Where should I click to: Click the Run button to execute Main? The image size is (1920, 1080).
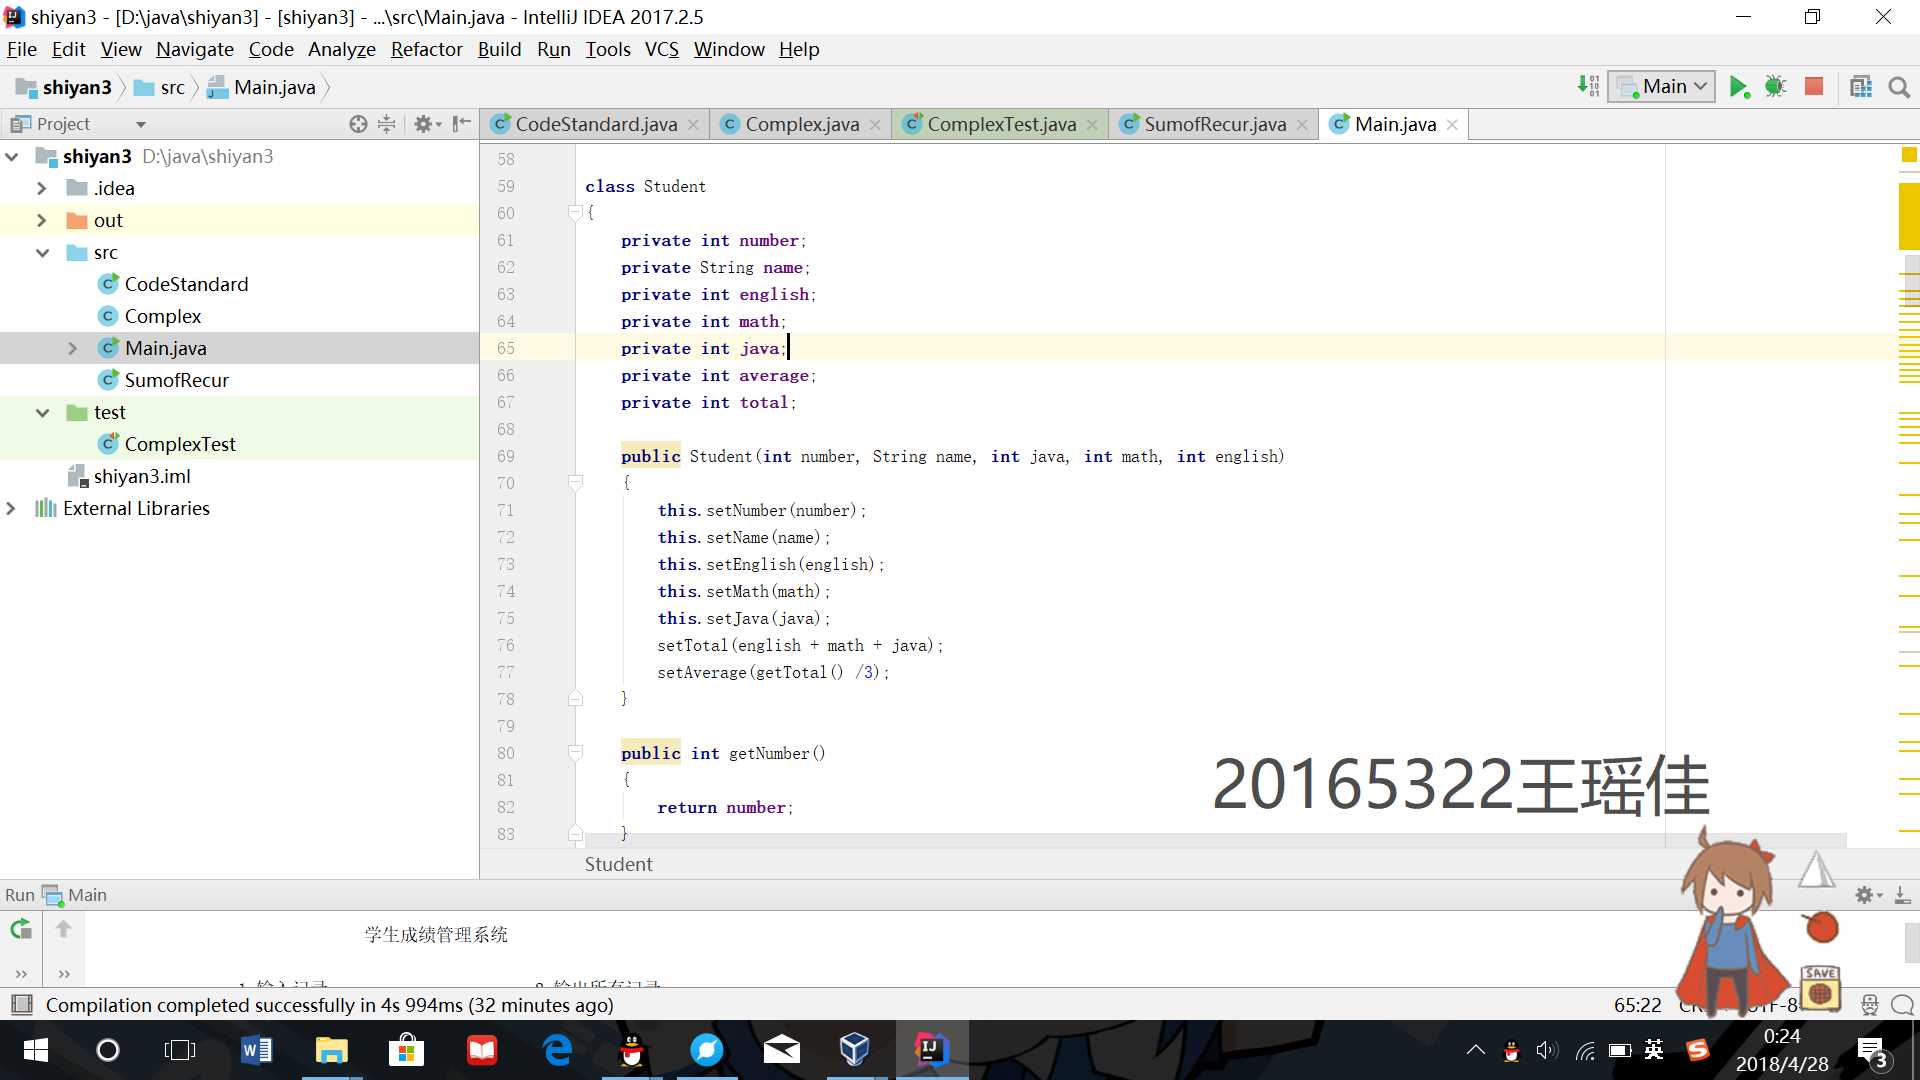(x=1738, y=86)
